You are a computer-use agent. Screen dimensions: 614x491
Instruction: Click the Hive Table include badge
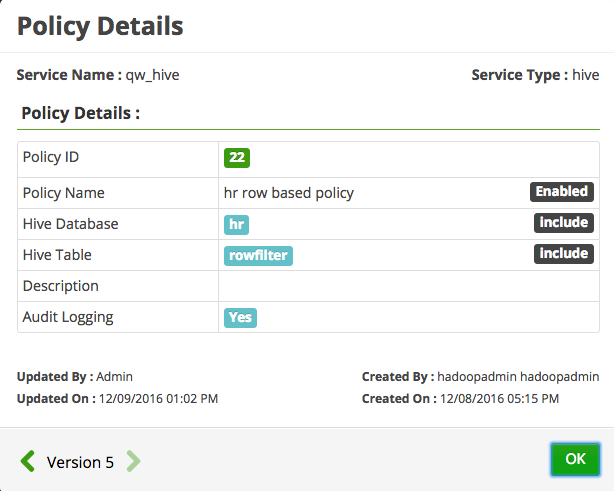tap(563, 253)
